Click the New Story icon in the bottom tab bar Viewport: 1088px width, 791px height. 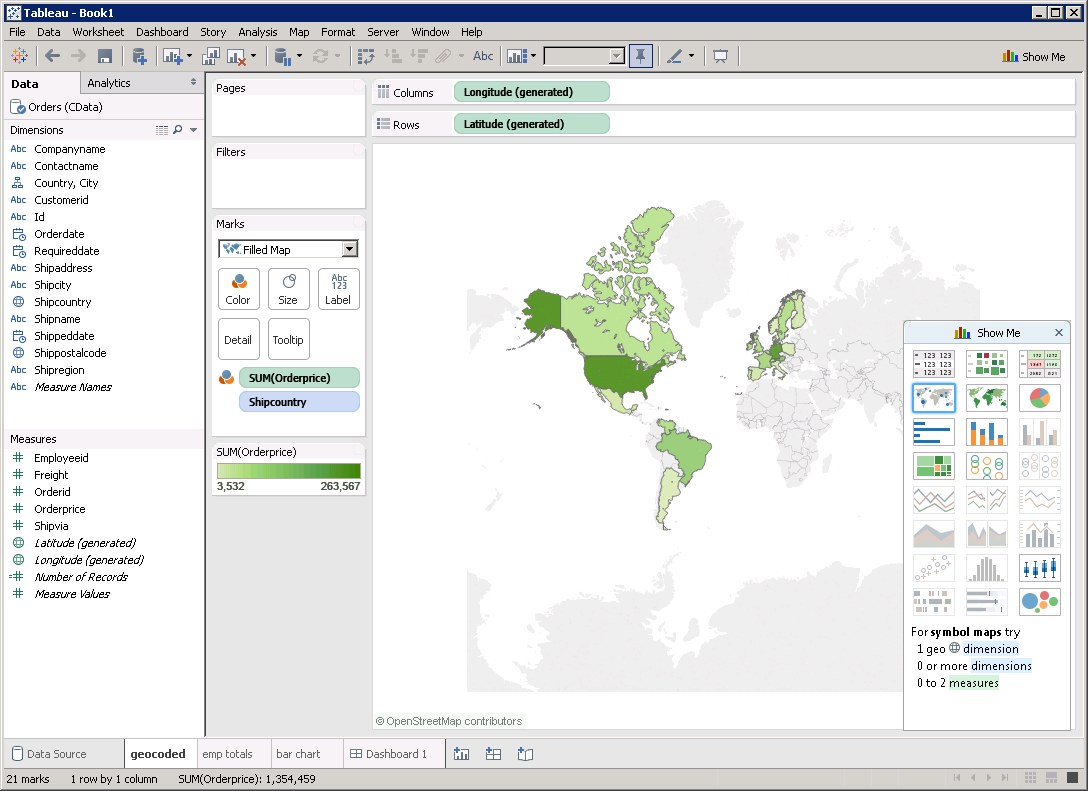point(525,754)
